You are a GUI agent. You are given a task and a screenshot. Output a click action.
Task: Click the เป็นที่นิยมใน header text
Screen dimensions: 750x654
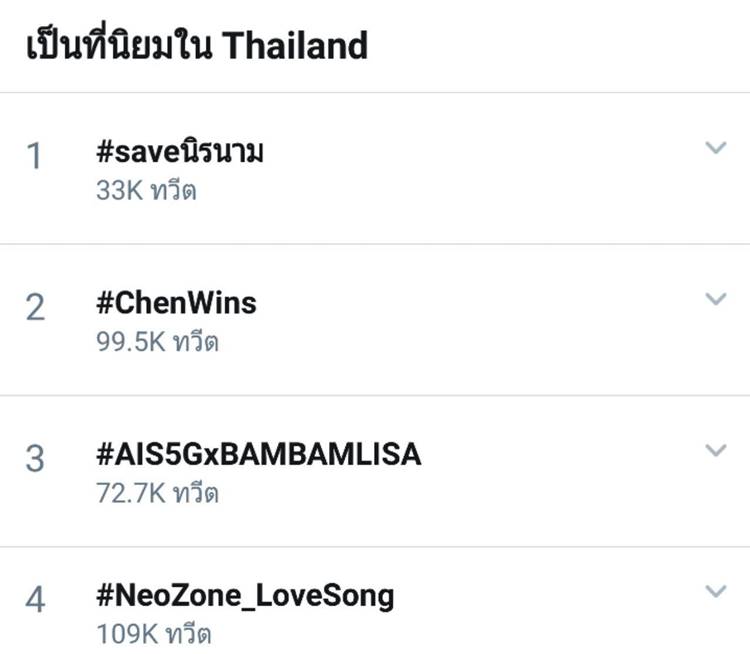(119, 45)
